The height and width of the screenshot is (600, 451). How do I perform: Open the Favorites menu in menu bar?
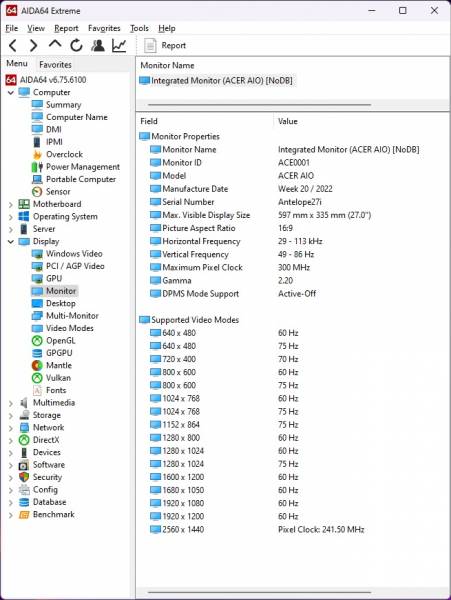point(104,28)
